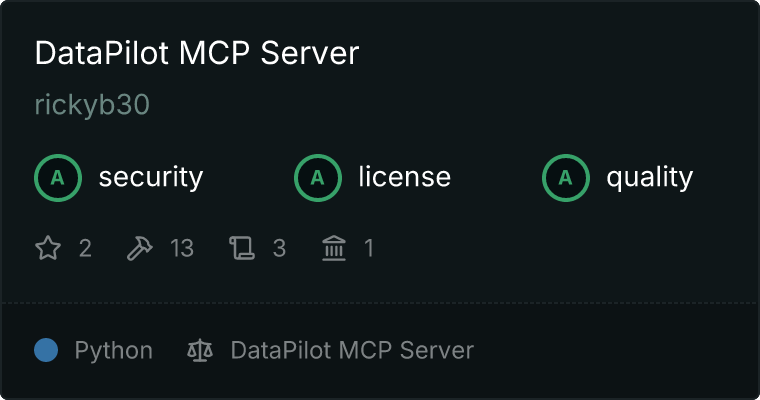Viewport: 760px width, 400px height.
Task: Open the DataPilot MCP Server title
Action: [197, 52]
